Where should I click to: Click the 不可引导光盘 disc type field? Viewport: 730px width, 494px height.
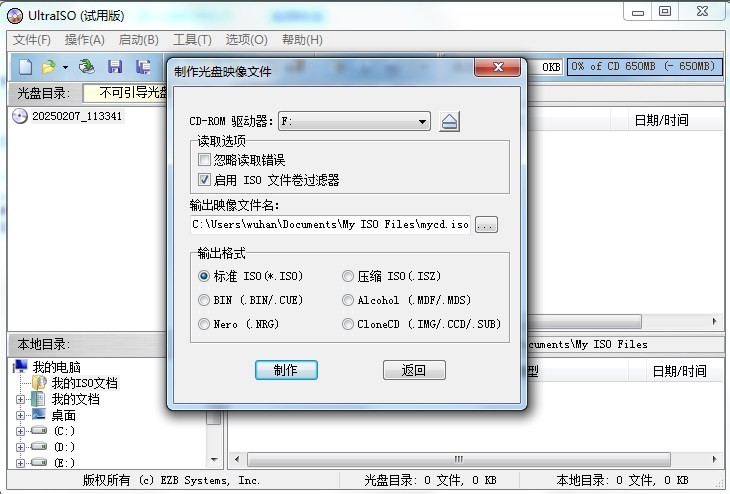(x=125, y=93)
